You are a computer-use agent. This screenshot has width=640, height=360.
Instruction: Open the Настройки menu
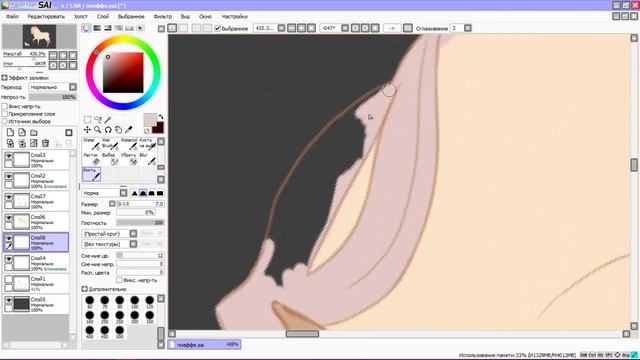click(x=235, y=16)
